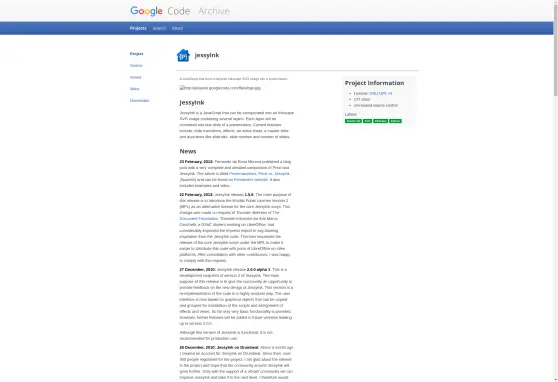Screen dimensions: 558x382
Task: Click the Inkscape label tag
Action: click(x=380, y=121)
